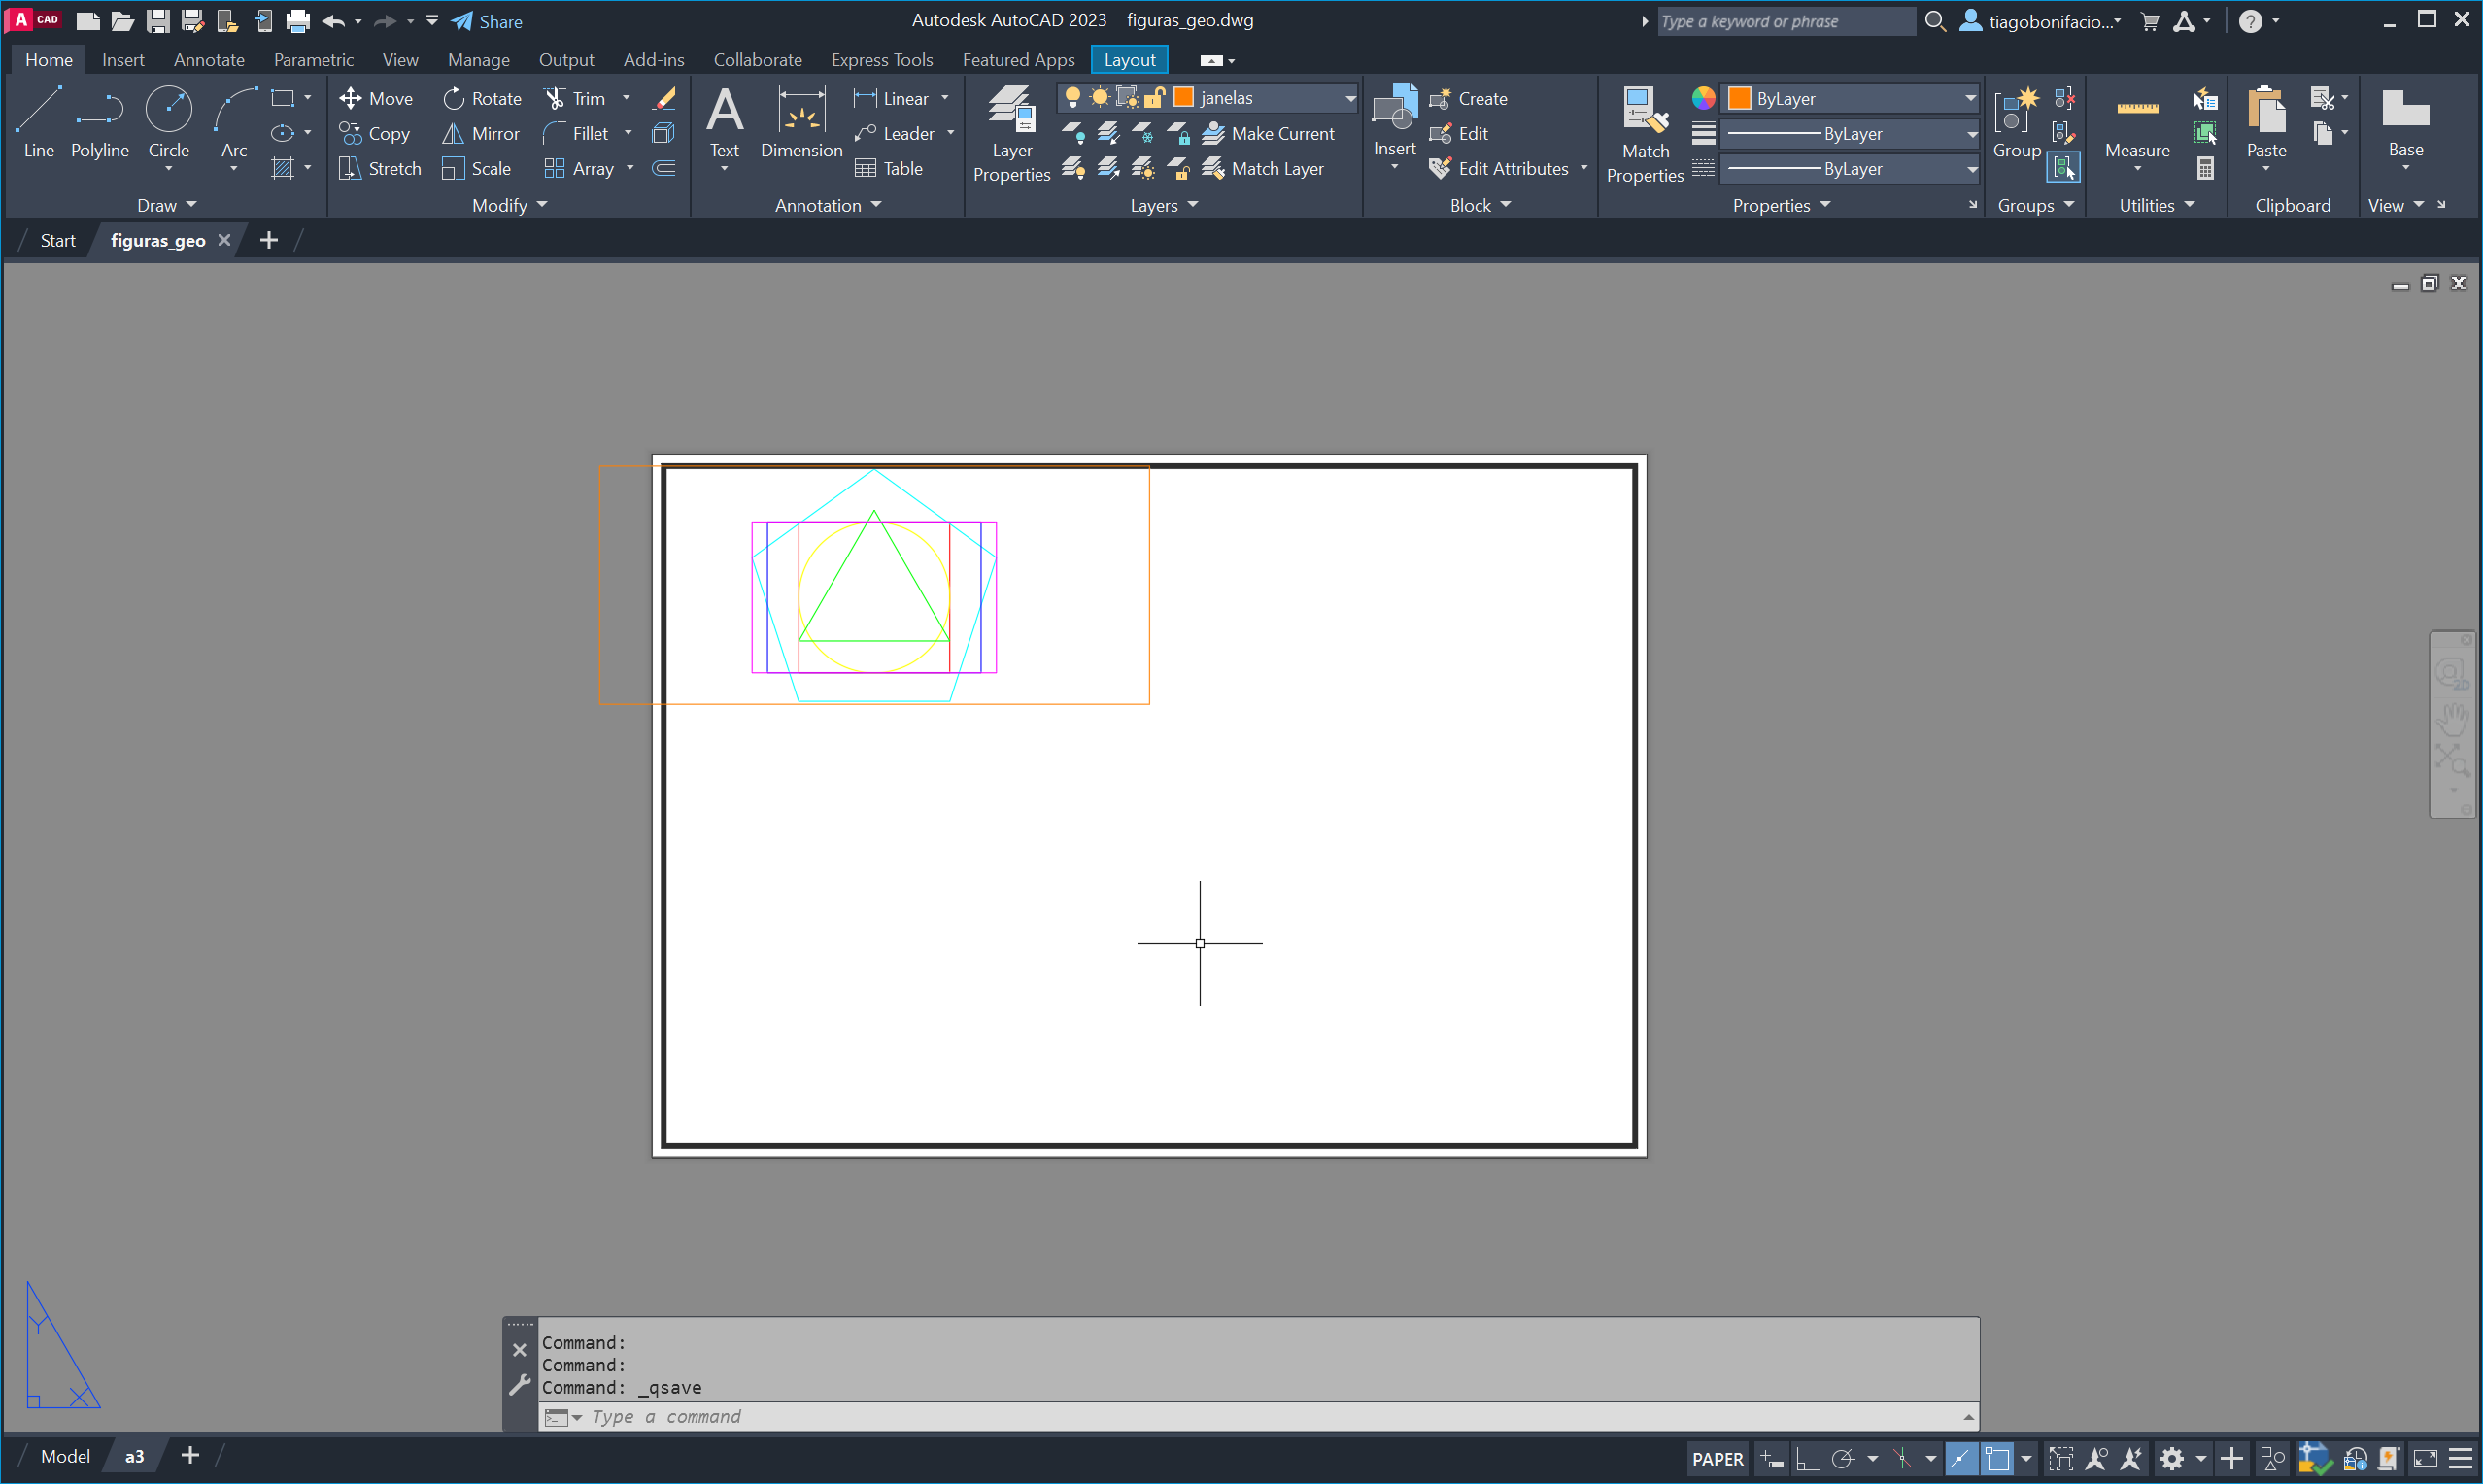Viewport: 2483px width, 1484px height.
Task: Select the Circle tool
Action: [168, 122]
